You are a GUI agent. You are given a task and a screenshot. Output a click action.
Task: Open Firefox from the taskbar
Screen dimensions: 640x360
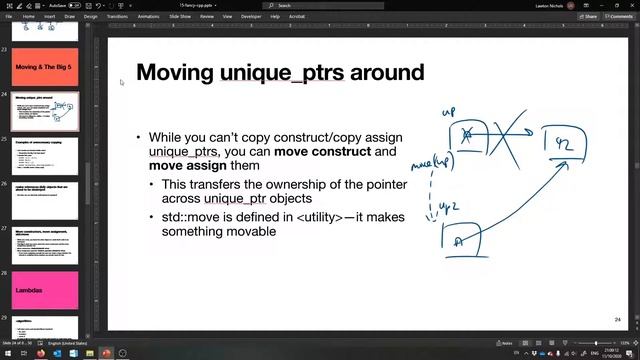tap(41, 353)
